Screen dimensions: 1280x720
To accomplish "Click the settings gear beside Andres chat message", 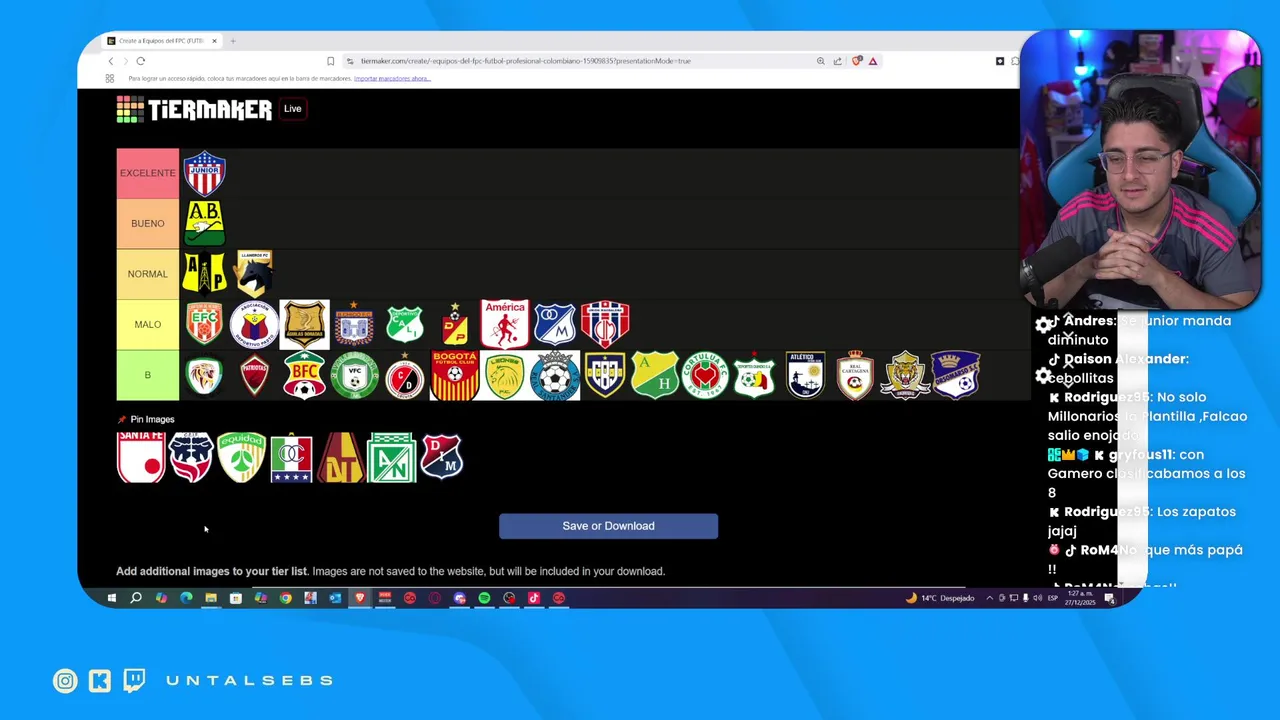I will [1044, 325].
